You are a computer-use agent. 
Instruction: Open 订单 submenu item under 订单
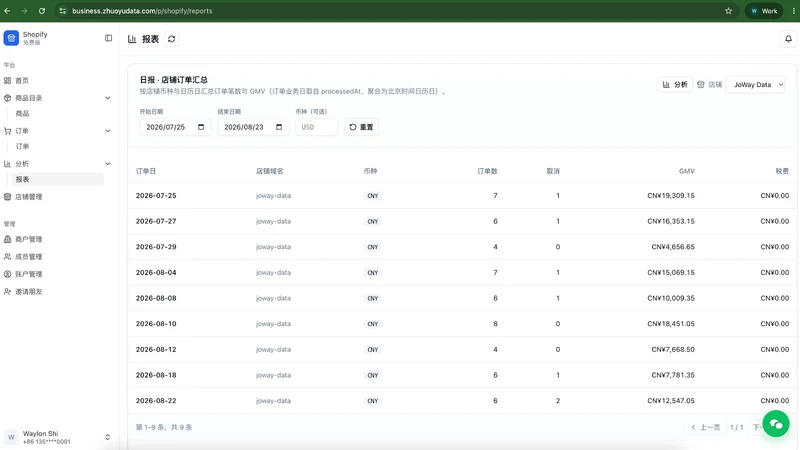pyautogui.click(x=22, y=146)
